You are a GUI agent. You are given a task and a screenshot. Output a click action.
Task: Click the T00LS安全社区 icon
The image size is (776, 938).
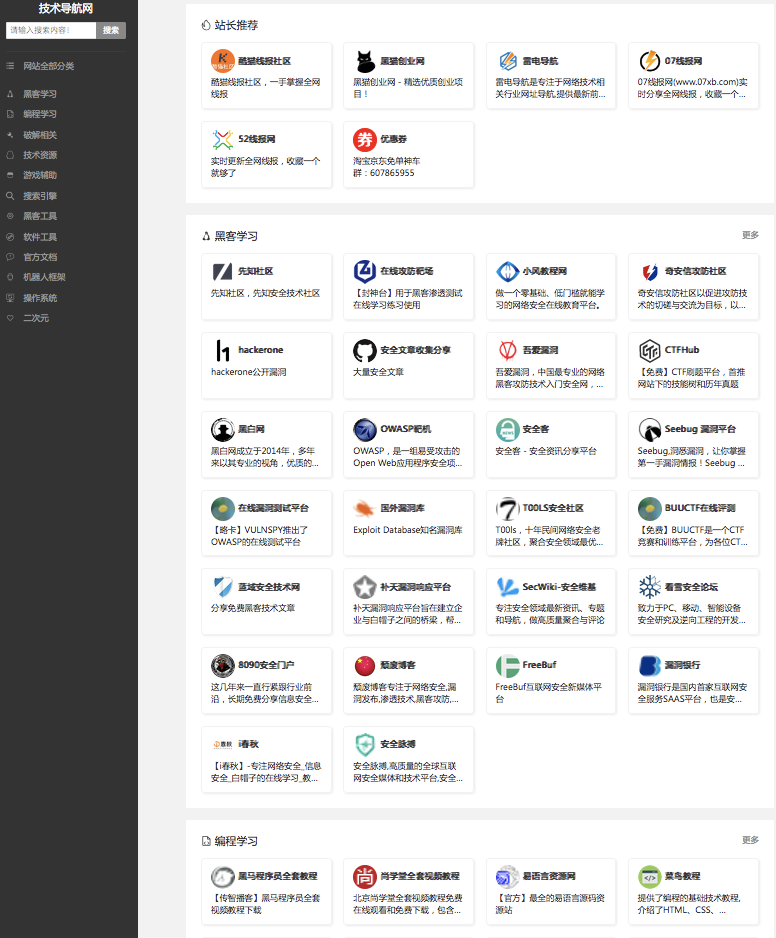pos(507,508)
